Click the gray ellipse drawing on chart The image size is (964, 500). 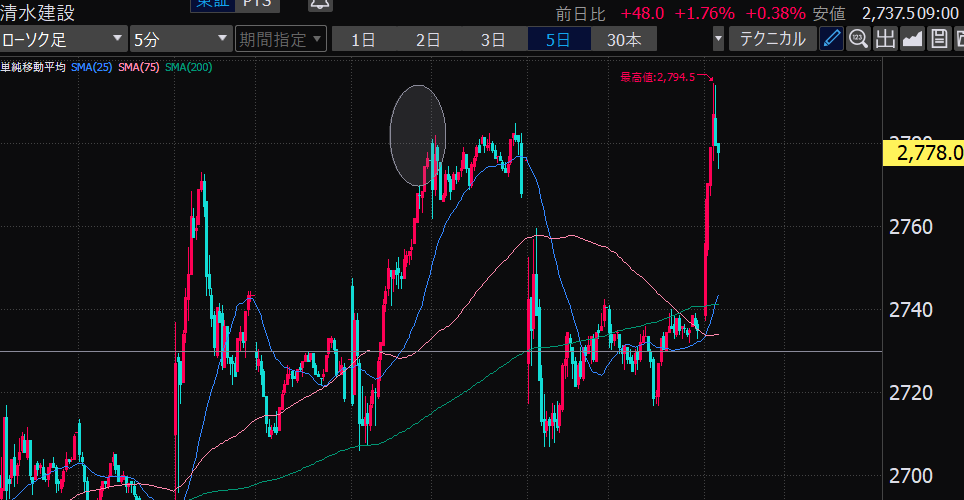tap(417, 135)
